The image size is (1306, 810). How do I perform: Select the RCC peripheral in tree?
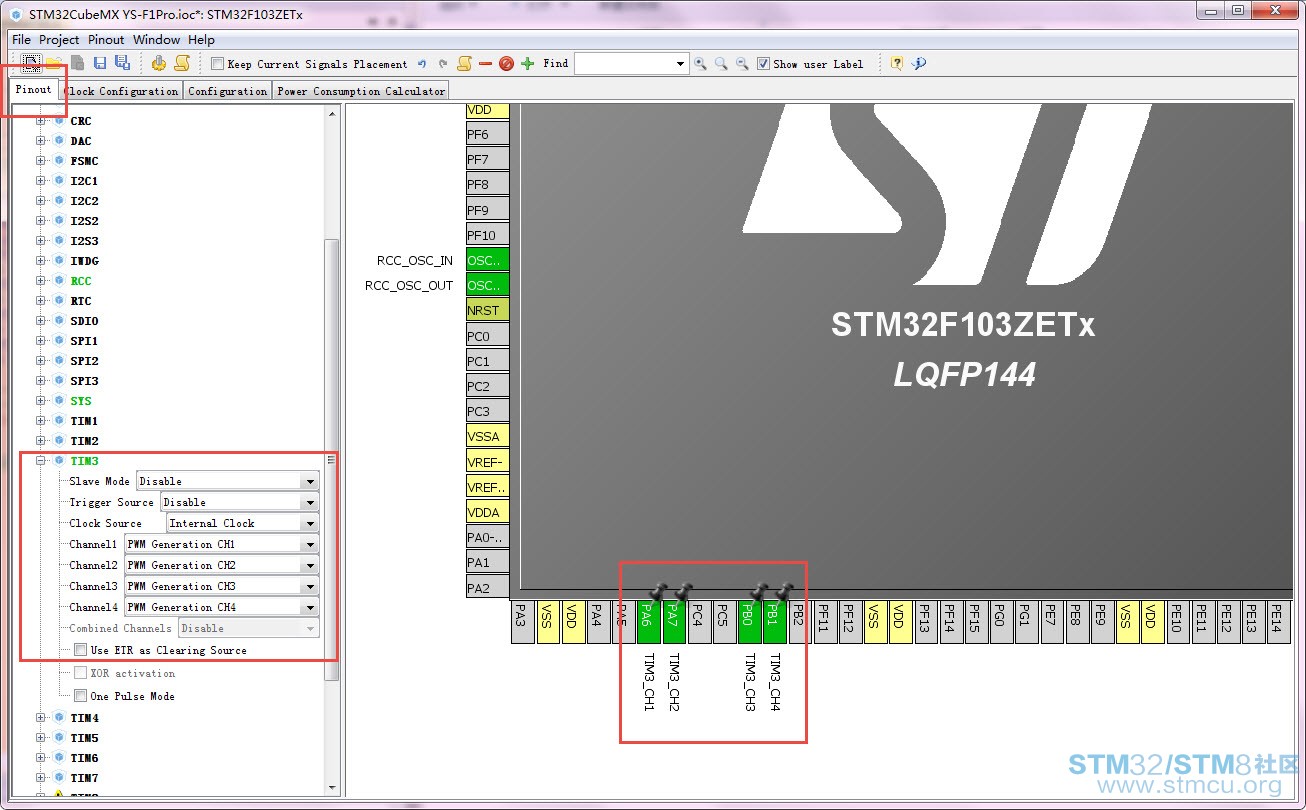81,281
